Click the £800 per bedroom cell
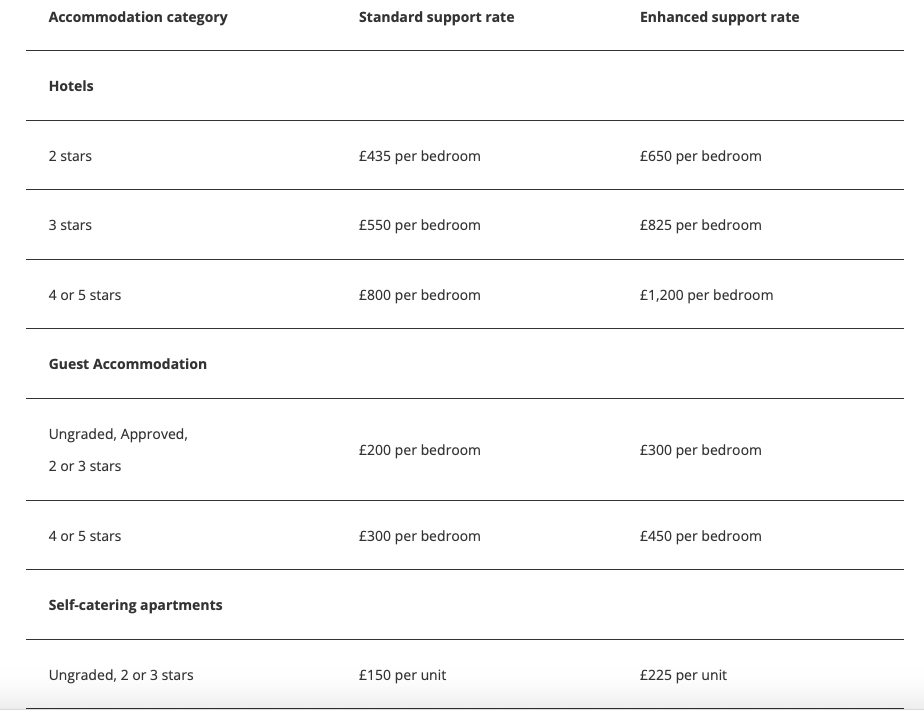This screenshot has width=924, height=710. coord(420,295)
